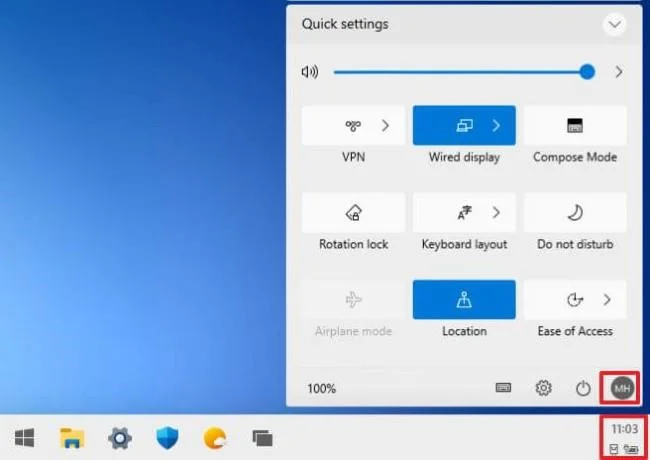The image size is (650, 460).
Task: Toggle the VPN tile
Action: (353, 125)
